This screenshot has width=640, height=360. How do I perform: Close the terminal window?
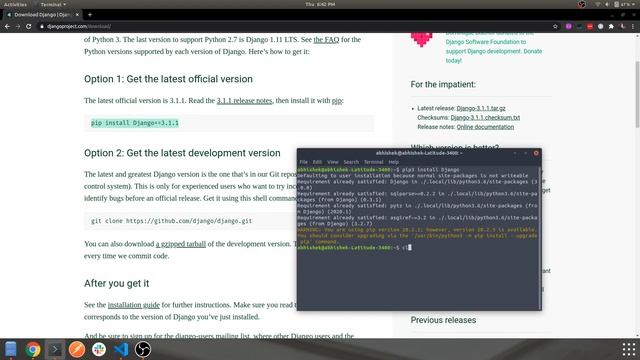pos(536,153)
